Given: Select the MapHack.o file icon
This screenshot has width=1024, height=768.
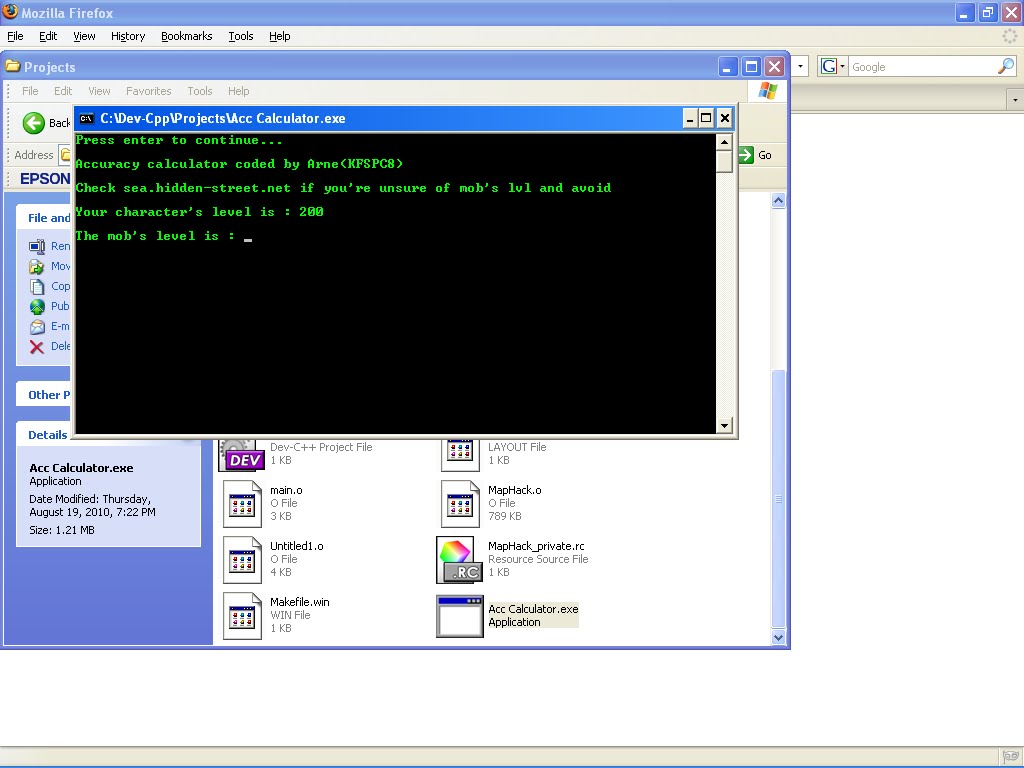Looking at the screenshot, I should [x=460, y=504].
